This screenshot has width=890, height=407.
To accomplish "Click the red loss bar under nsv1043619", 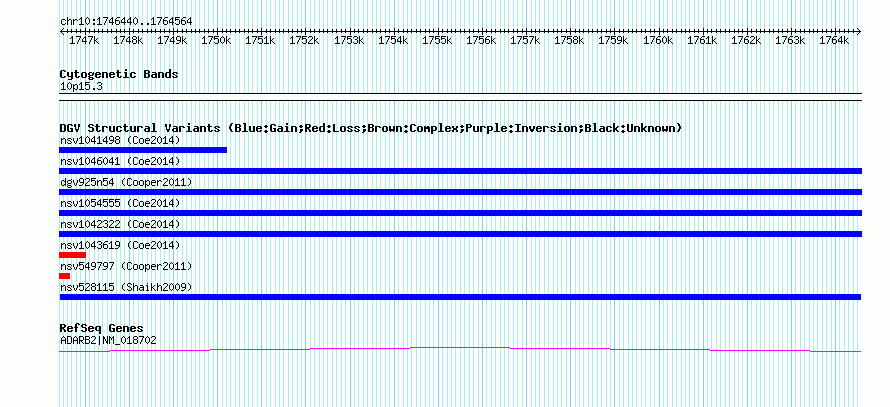I will (72, 255).
